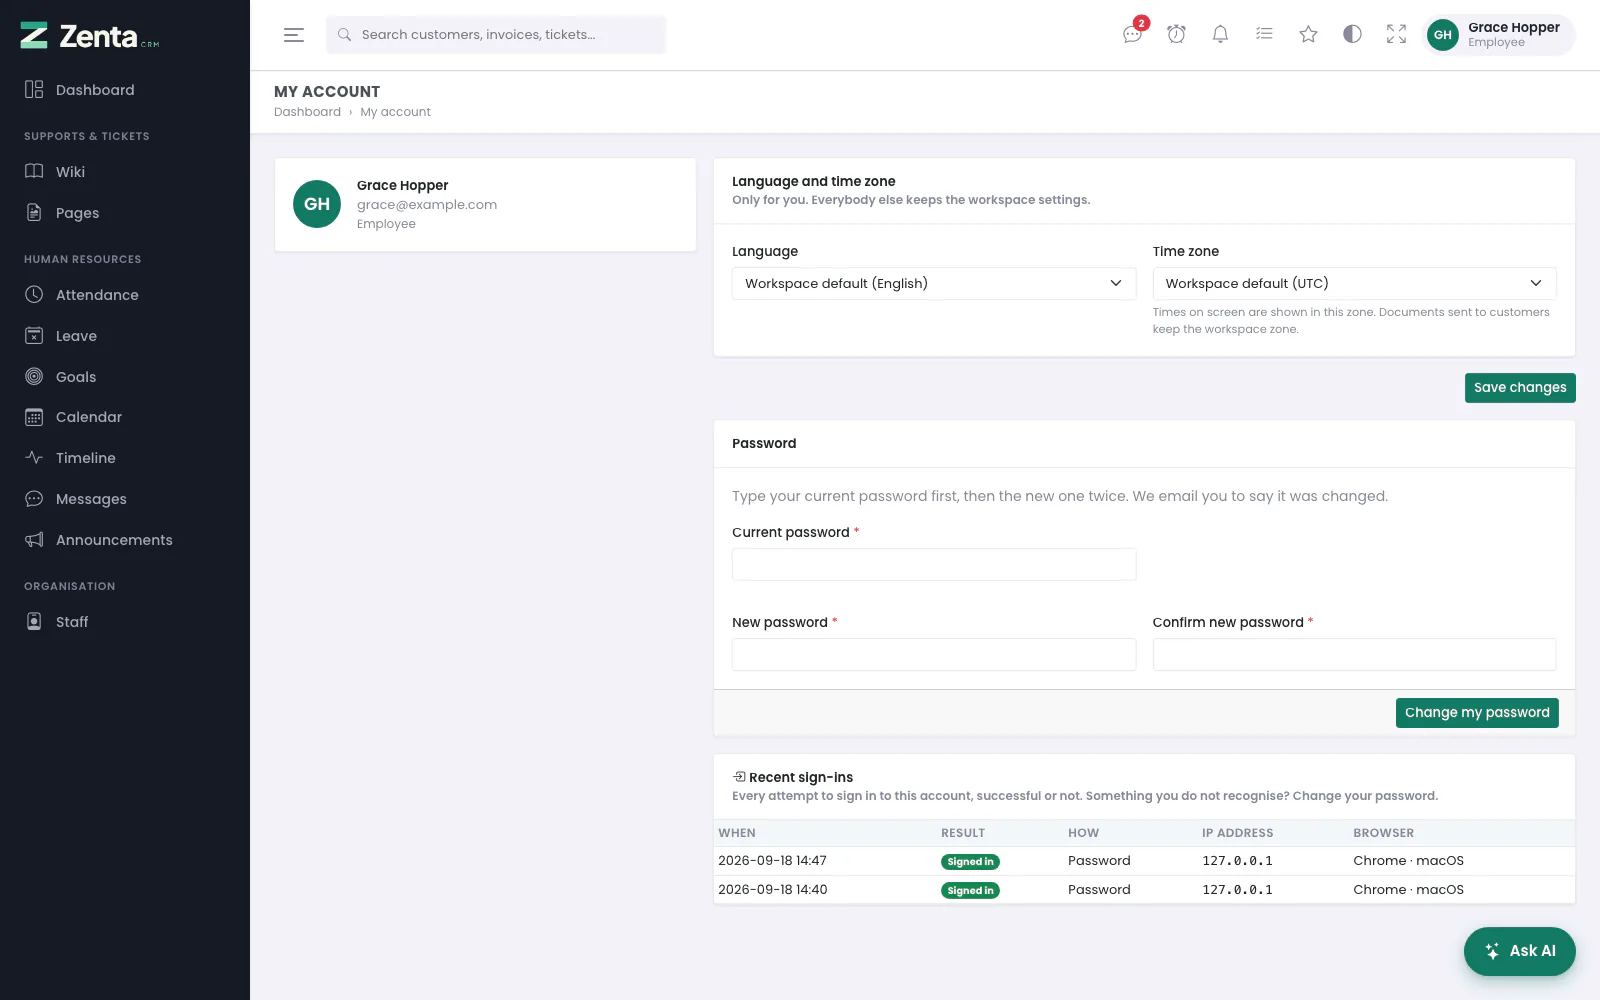Open the Time zone dropdown
This screenshot has height=1000, width=1600.
tap(1354, 284)
